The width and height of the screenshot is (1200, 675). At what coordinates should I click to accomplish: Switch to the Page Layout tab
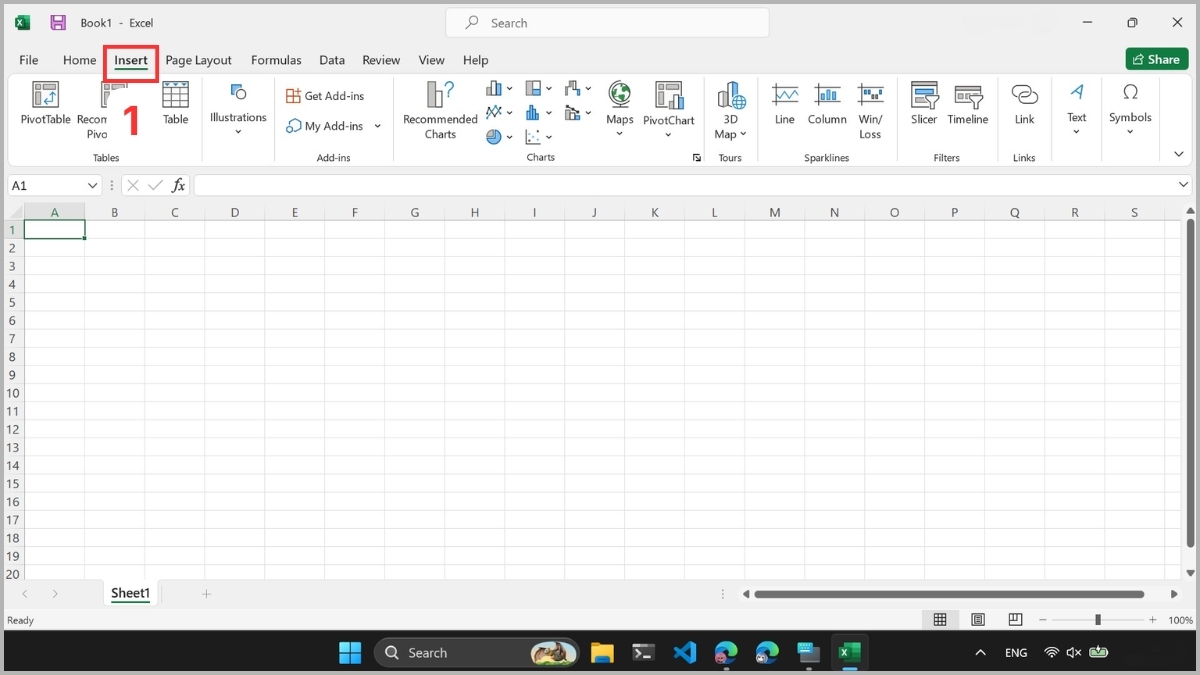(x=198, y=60)
